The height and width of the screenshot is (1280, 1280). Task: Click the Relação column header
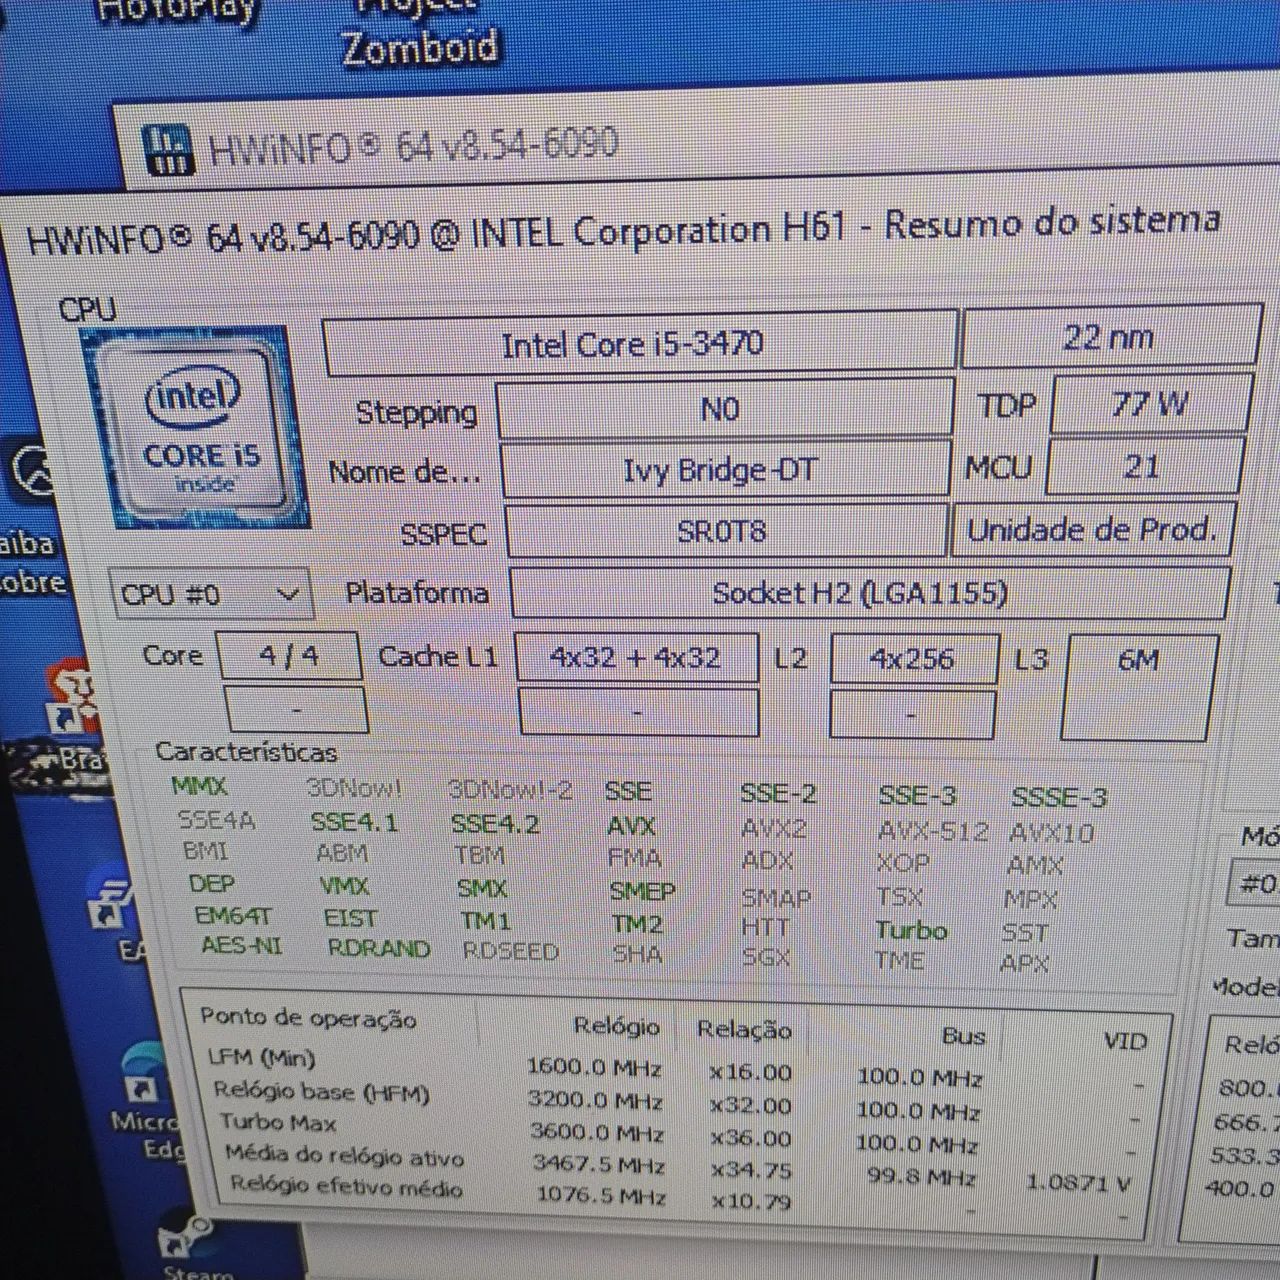744,1029
